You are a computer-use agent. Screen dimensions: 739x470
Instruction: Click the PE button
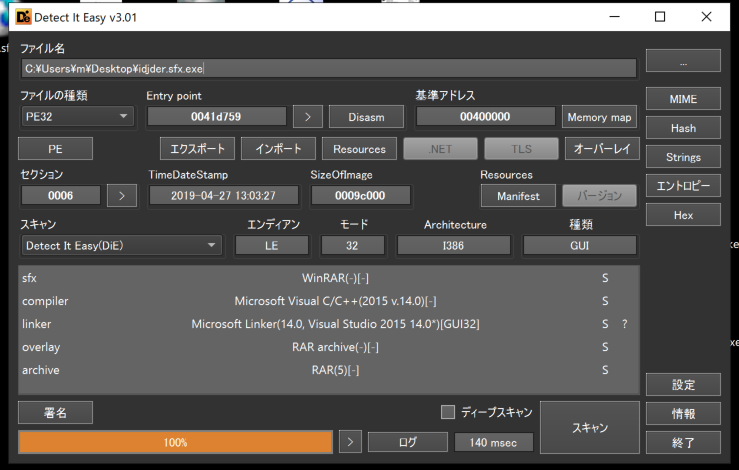(x=55, y=149)
